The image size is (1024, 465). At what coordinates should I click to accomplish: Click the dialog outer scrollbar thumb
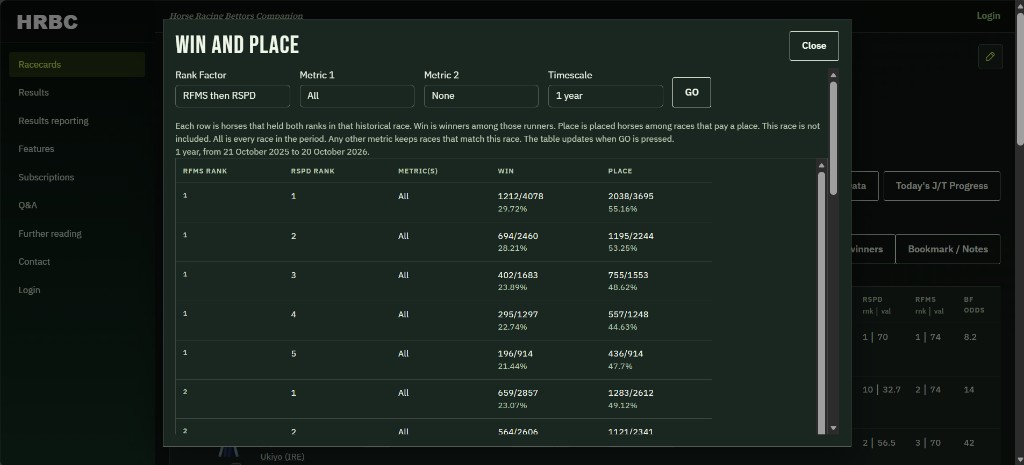833,138
